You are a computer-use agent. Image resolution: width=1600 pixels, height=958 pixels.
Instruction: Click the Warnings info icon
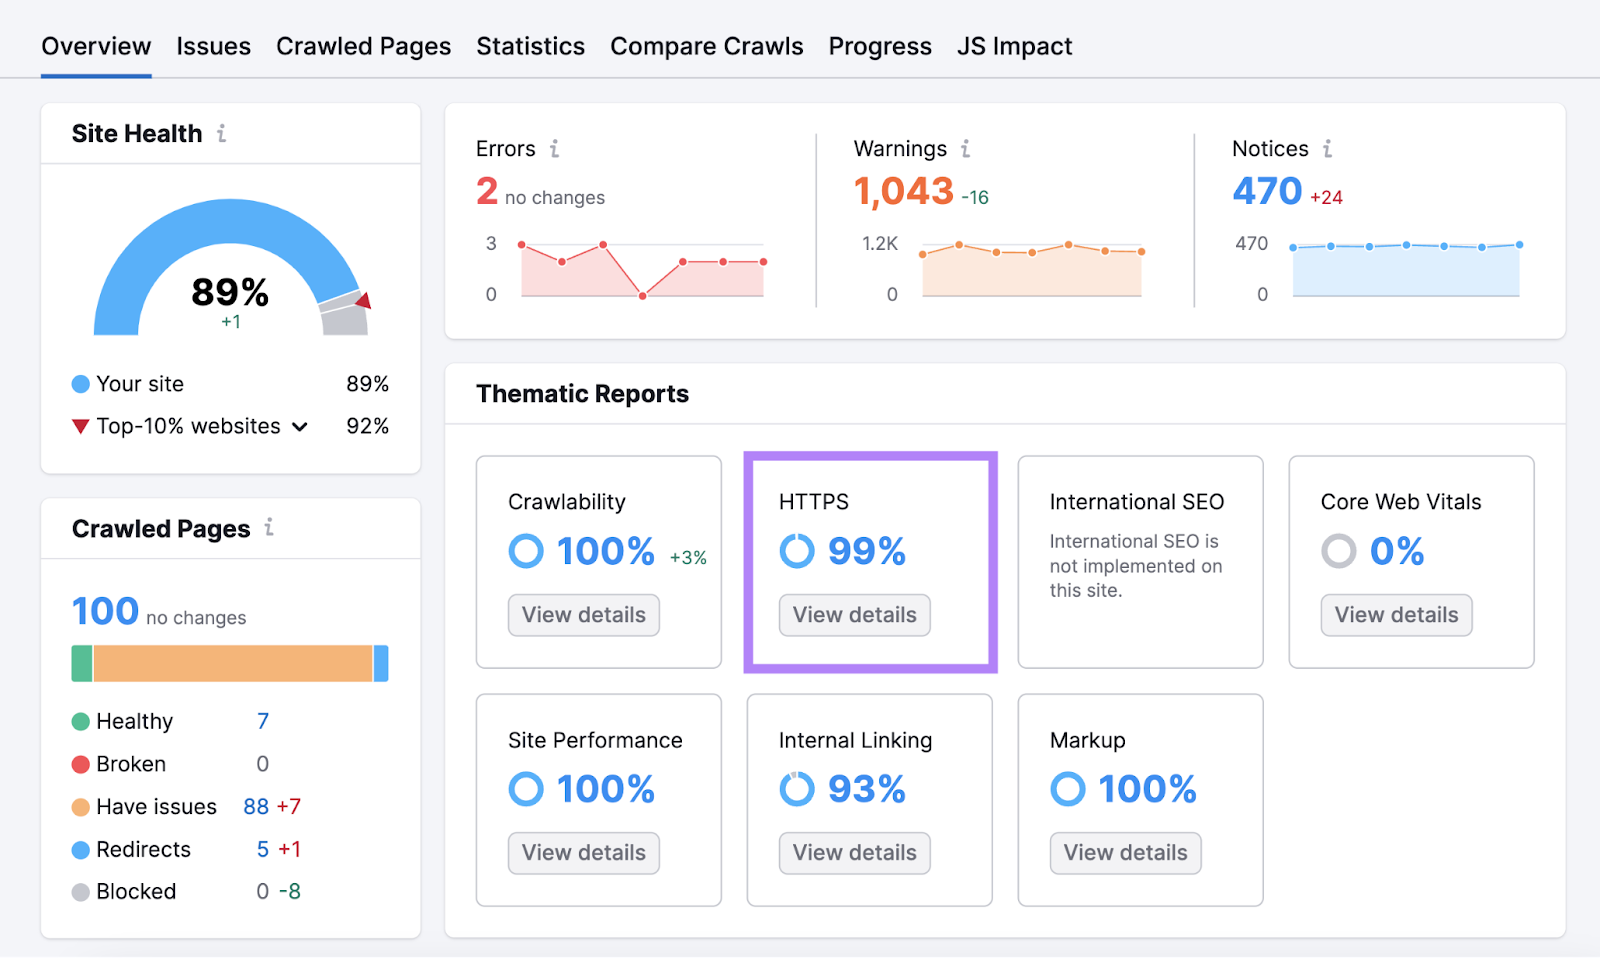965,148
